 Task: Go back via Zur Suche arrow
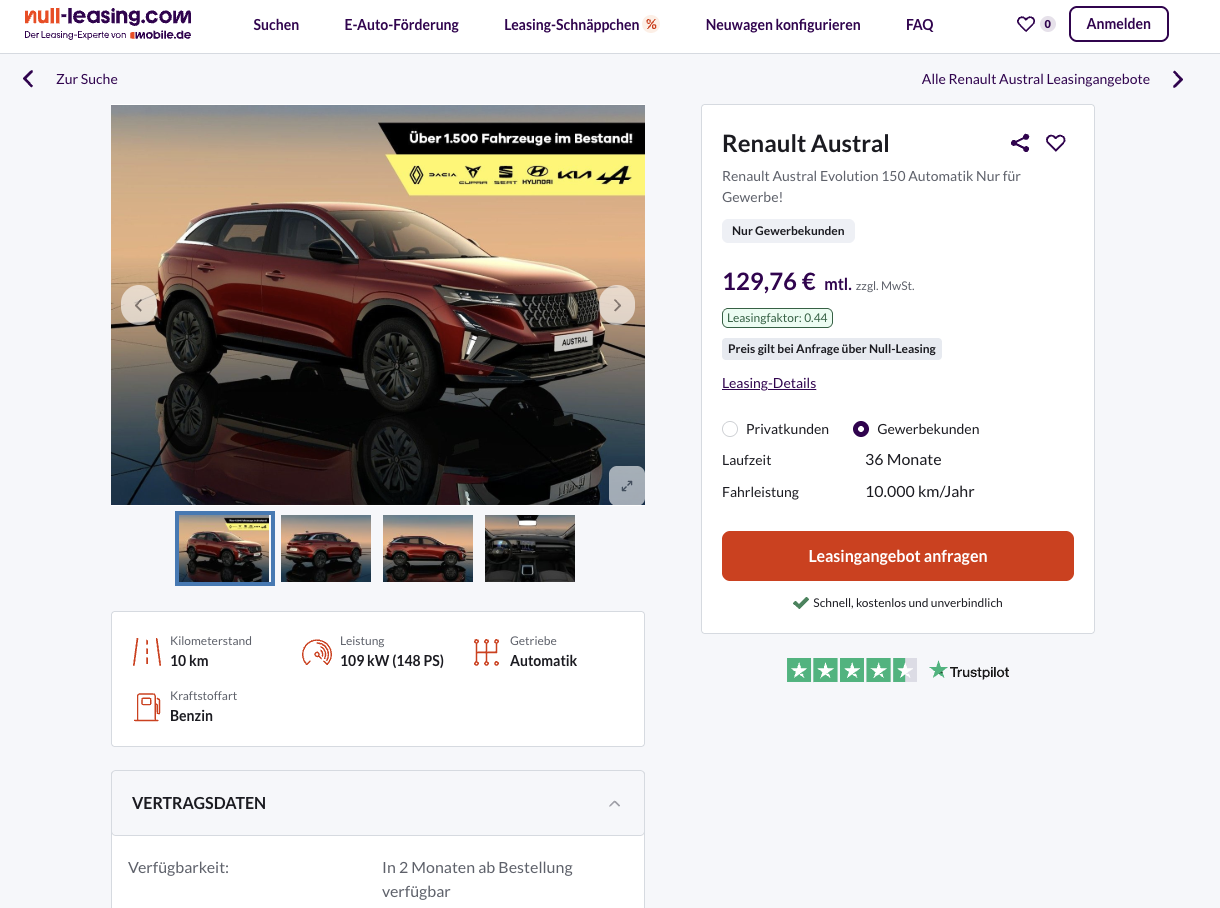(x=28, y=79)
